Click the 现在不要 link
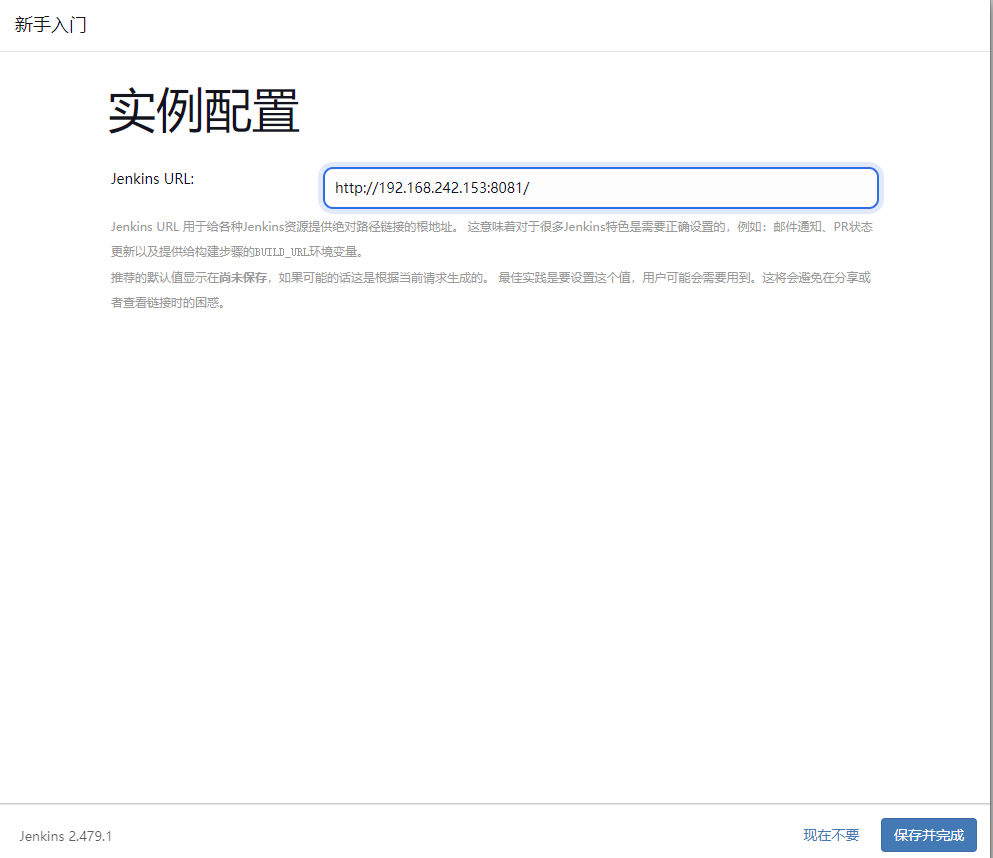The height and width of the screenshot is (858, 993). [x=831, y=835]
